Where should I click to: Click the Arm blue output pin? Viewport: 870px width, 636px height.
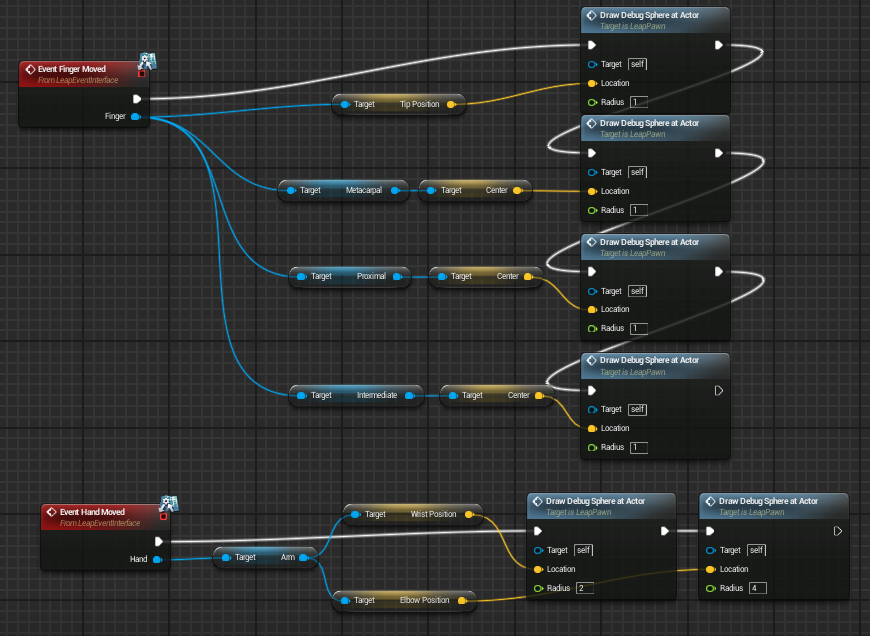pyautogui.click(x=304, y=558)
